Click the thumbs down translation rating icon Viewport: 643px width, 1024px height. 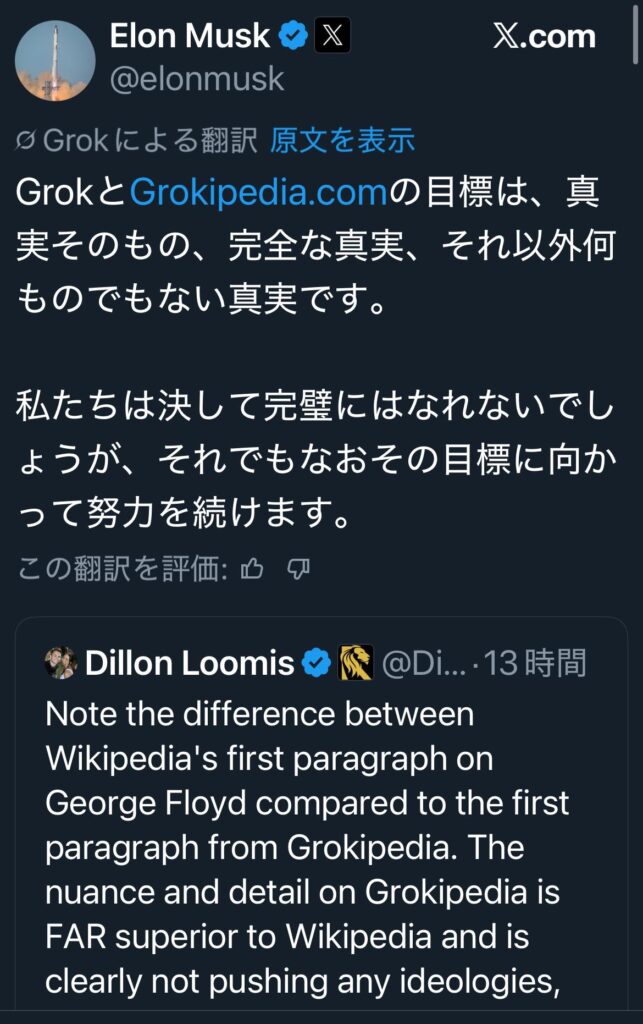(298, 570)
